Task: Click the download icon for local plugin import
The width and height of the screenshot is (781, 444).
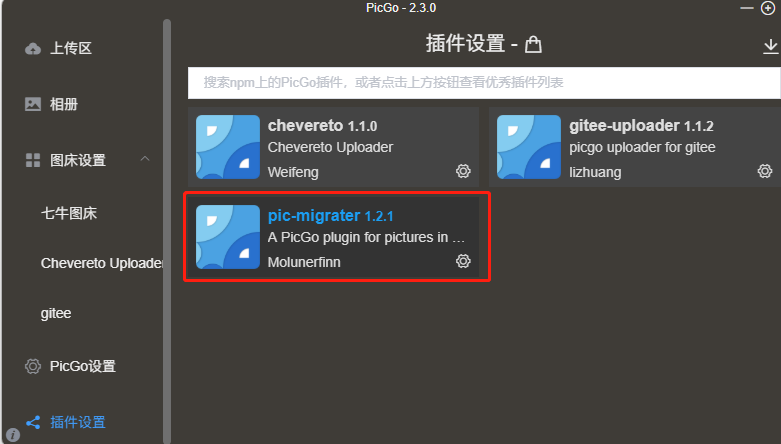Action: [770, 46]
